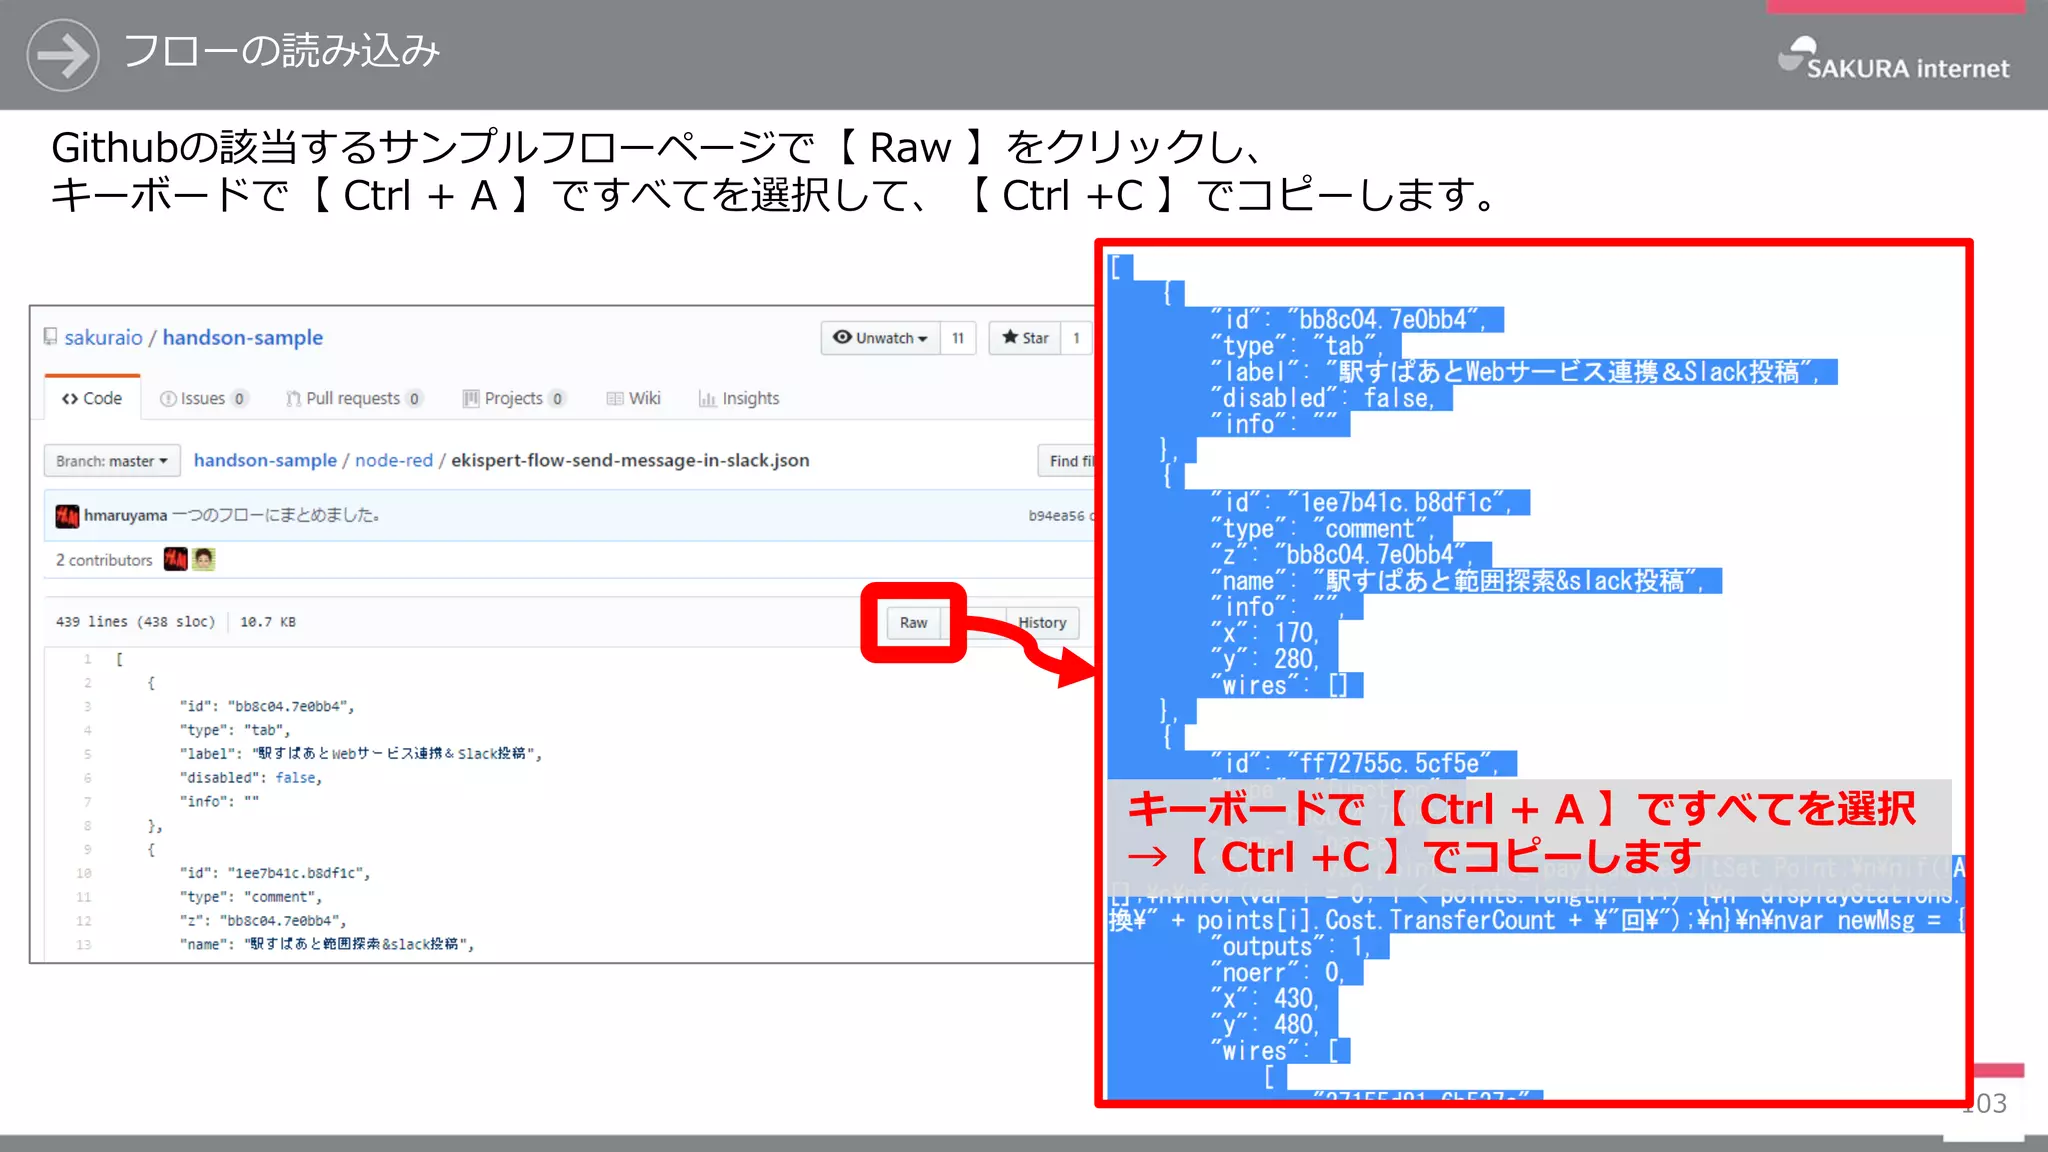Click hmaruyama's avatar in the commit row
Screen dimensions: 2048x1152
67,516
